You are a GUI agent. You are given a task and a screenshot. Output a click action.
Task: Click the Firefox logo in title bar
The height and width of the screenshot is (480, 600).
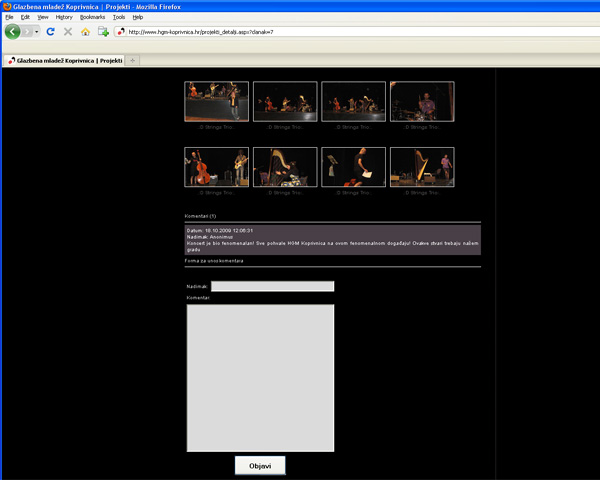click(7, 6)
